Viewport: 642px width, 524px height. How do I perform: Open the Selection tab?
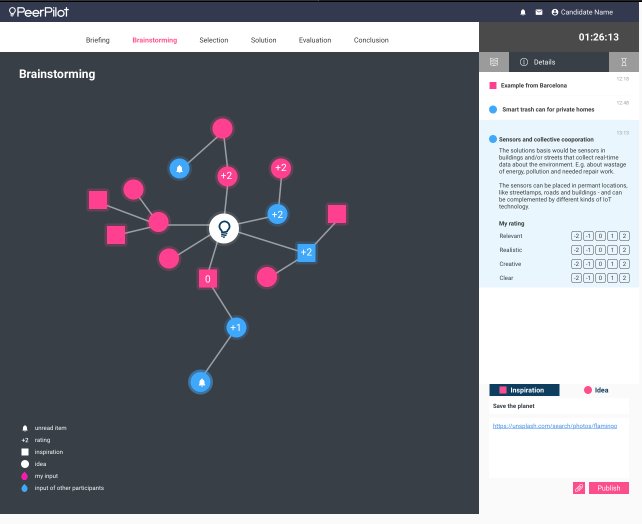214,40
